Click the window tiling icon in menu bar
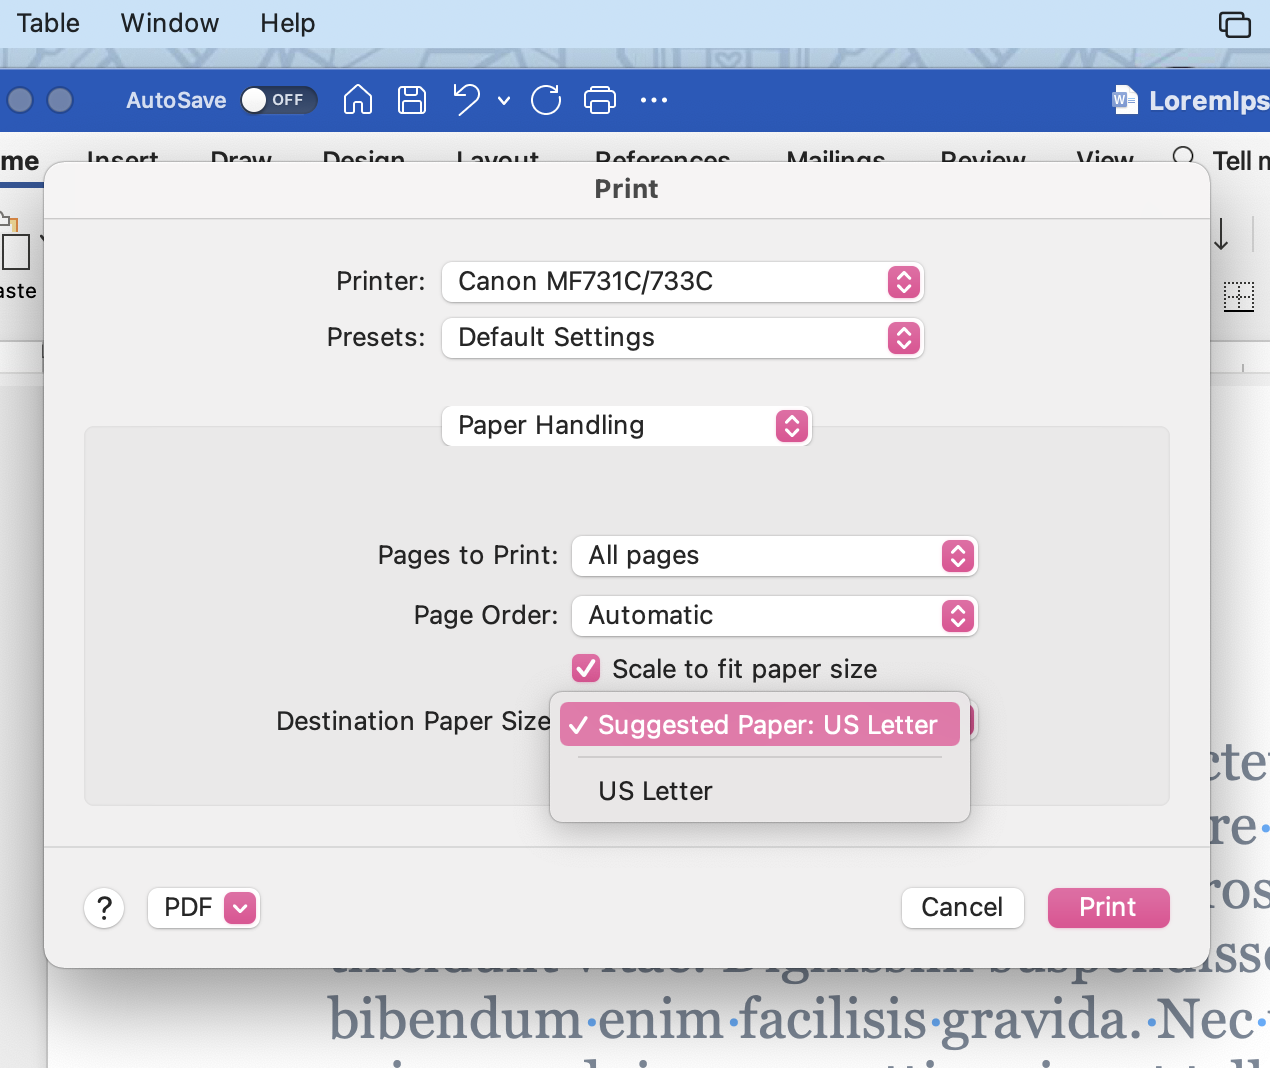This screenshot has height=1068, width=1270. (x=1234, y=24)
